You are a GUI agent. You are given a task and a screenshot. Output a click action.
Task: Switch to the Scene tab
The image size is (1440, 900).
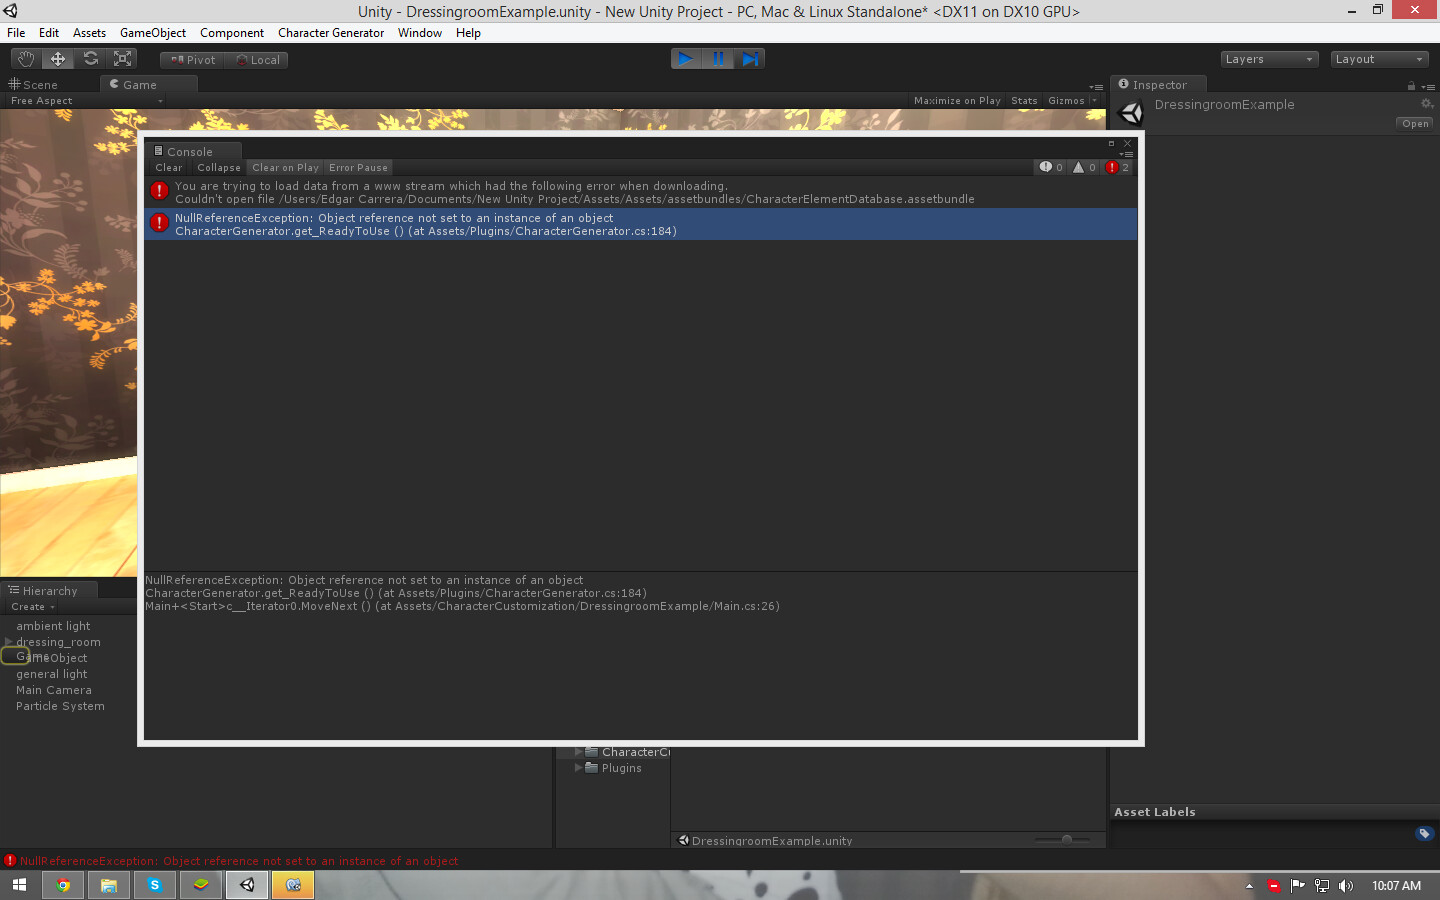click(34, 85)
